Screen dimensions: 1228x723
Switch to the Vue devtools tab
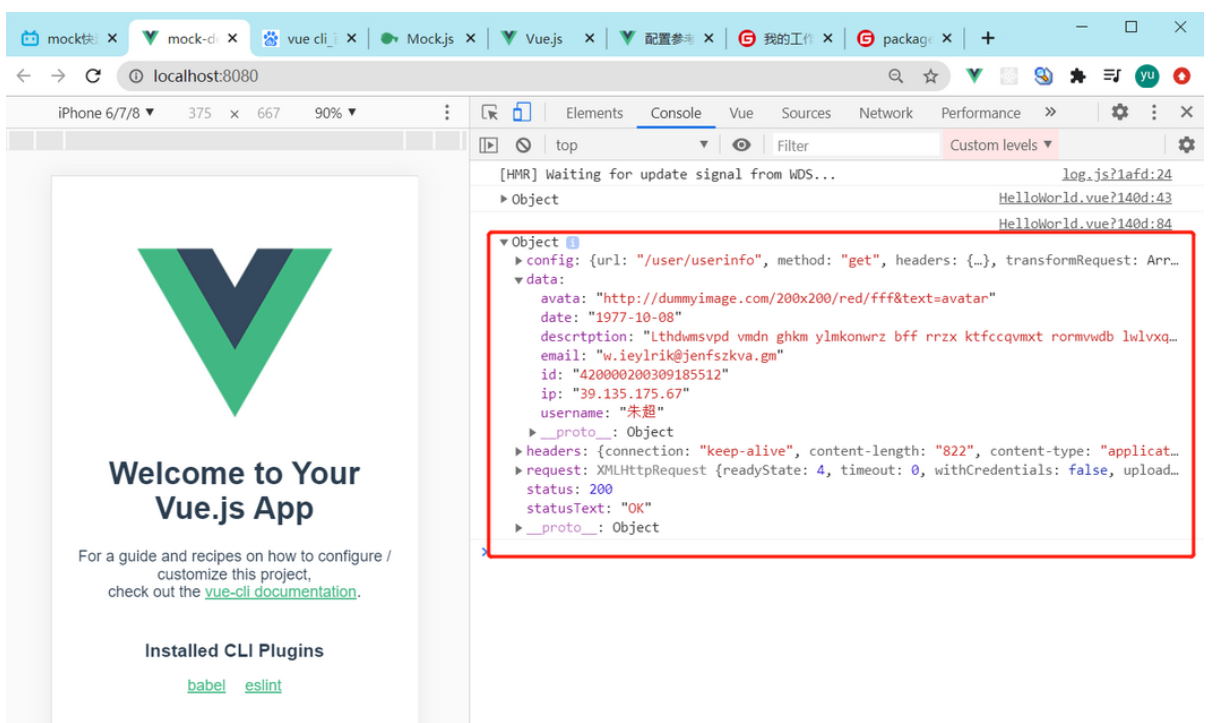(x=741, y=113)
